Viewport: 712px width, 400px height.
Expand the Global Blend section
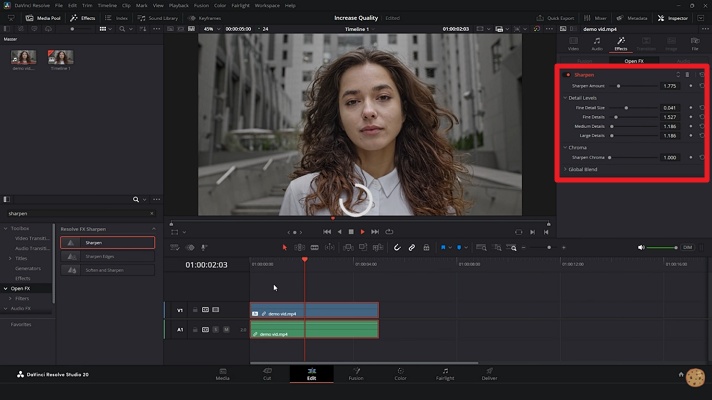point(564,169)
